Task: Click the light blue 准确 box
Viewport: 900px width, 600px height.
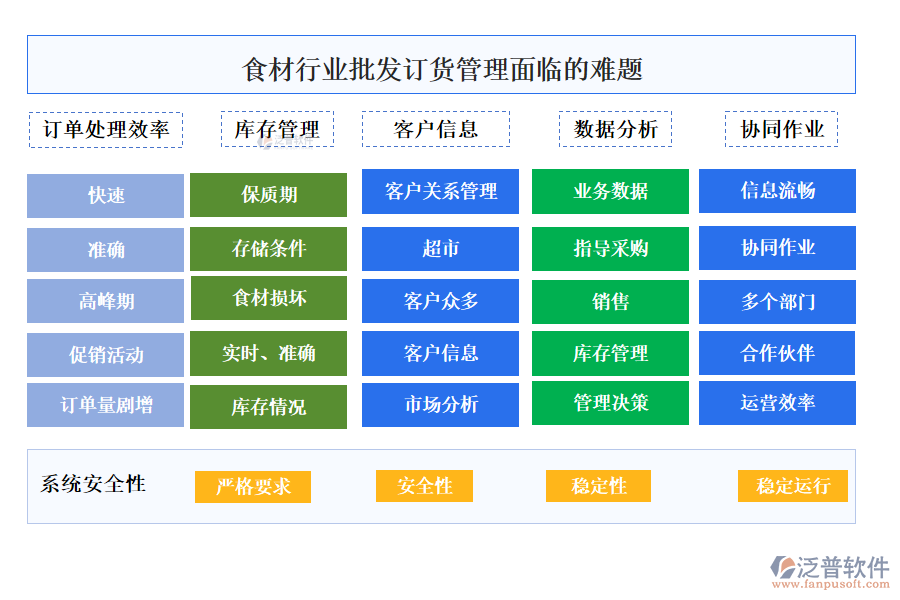Action: tap(106, 250)
